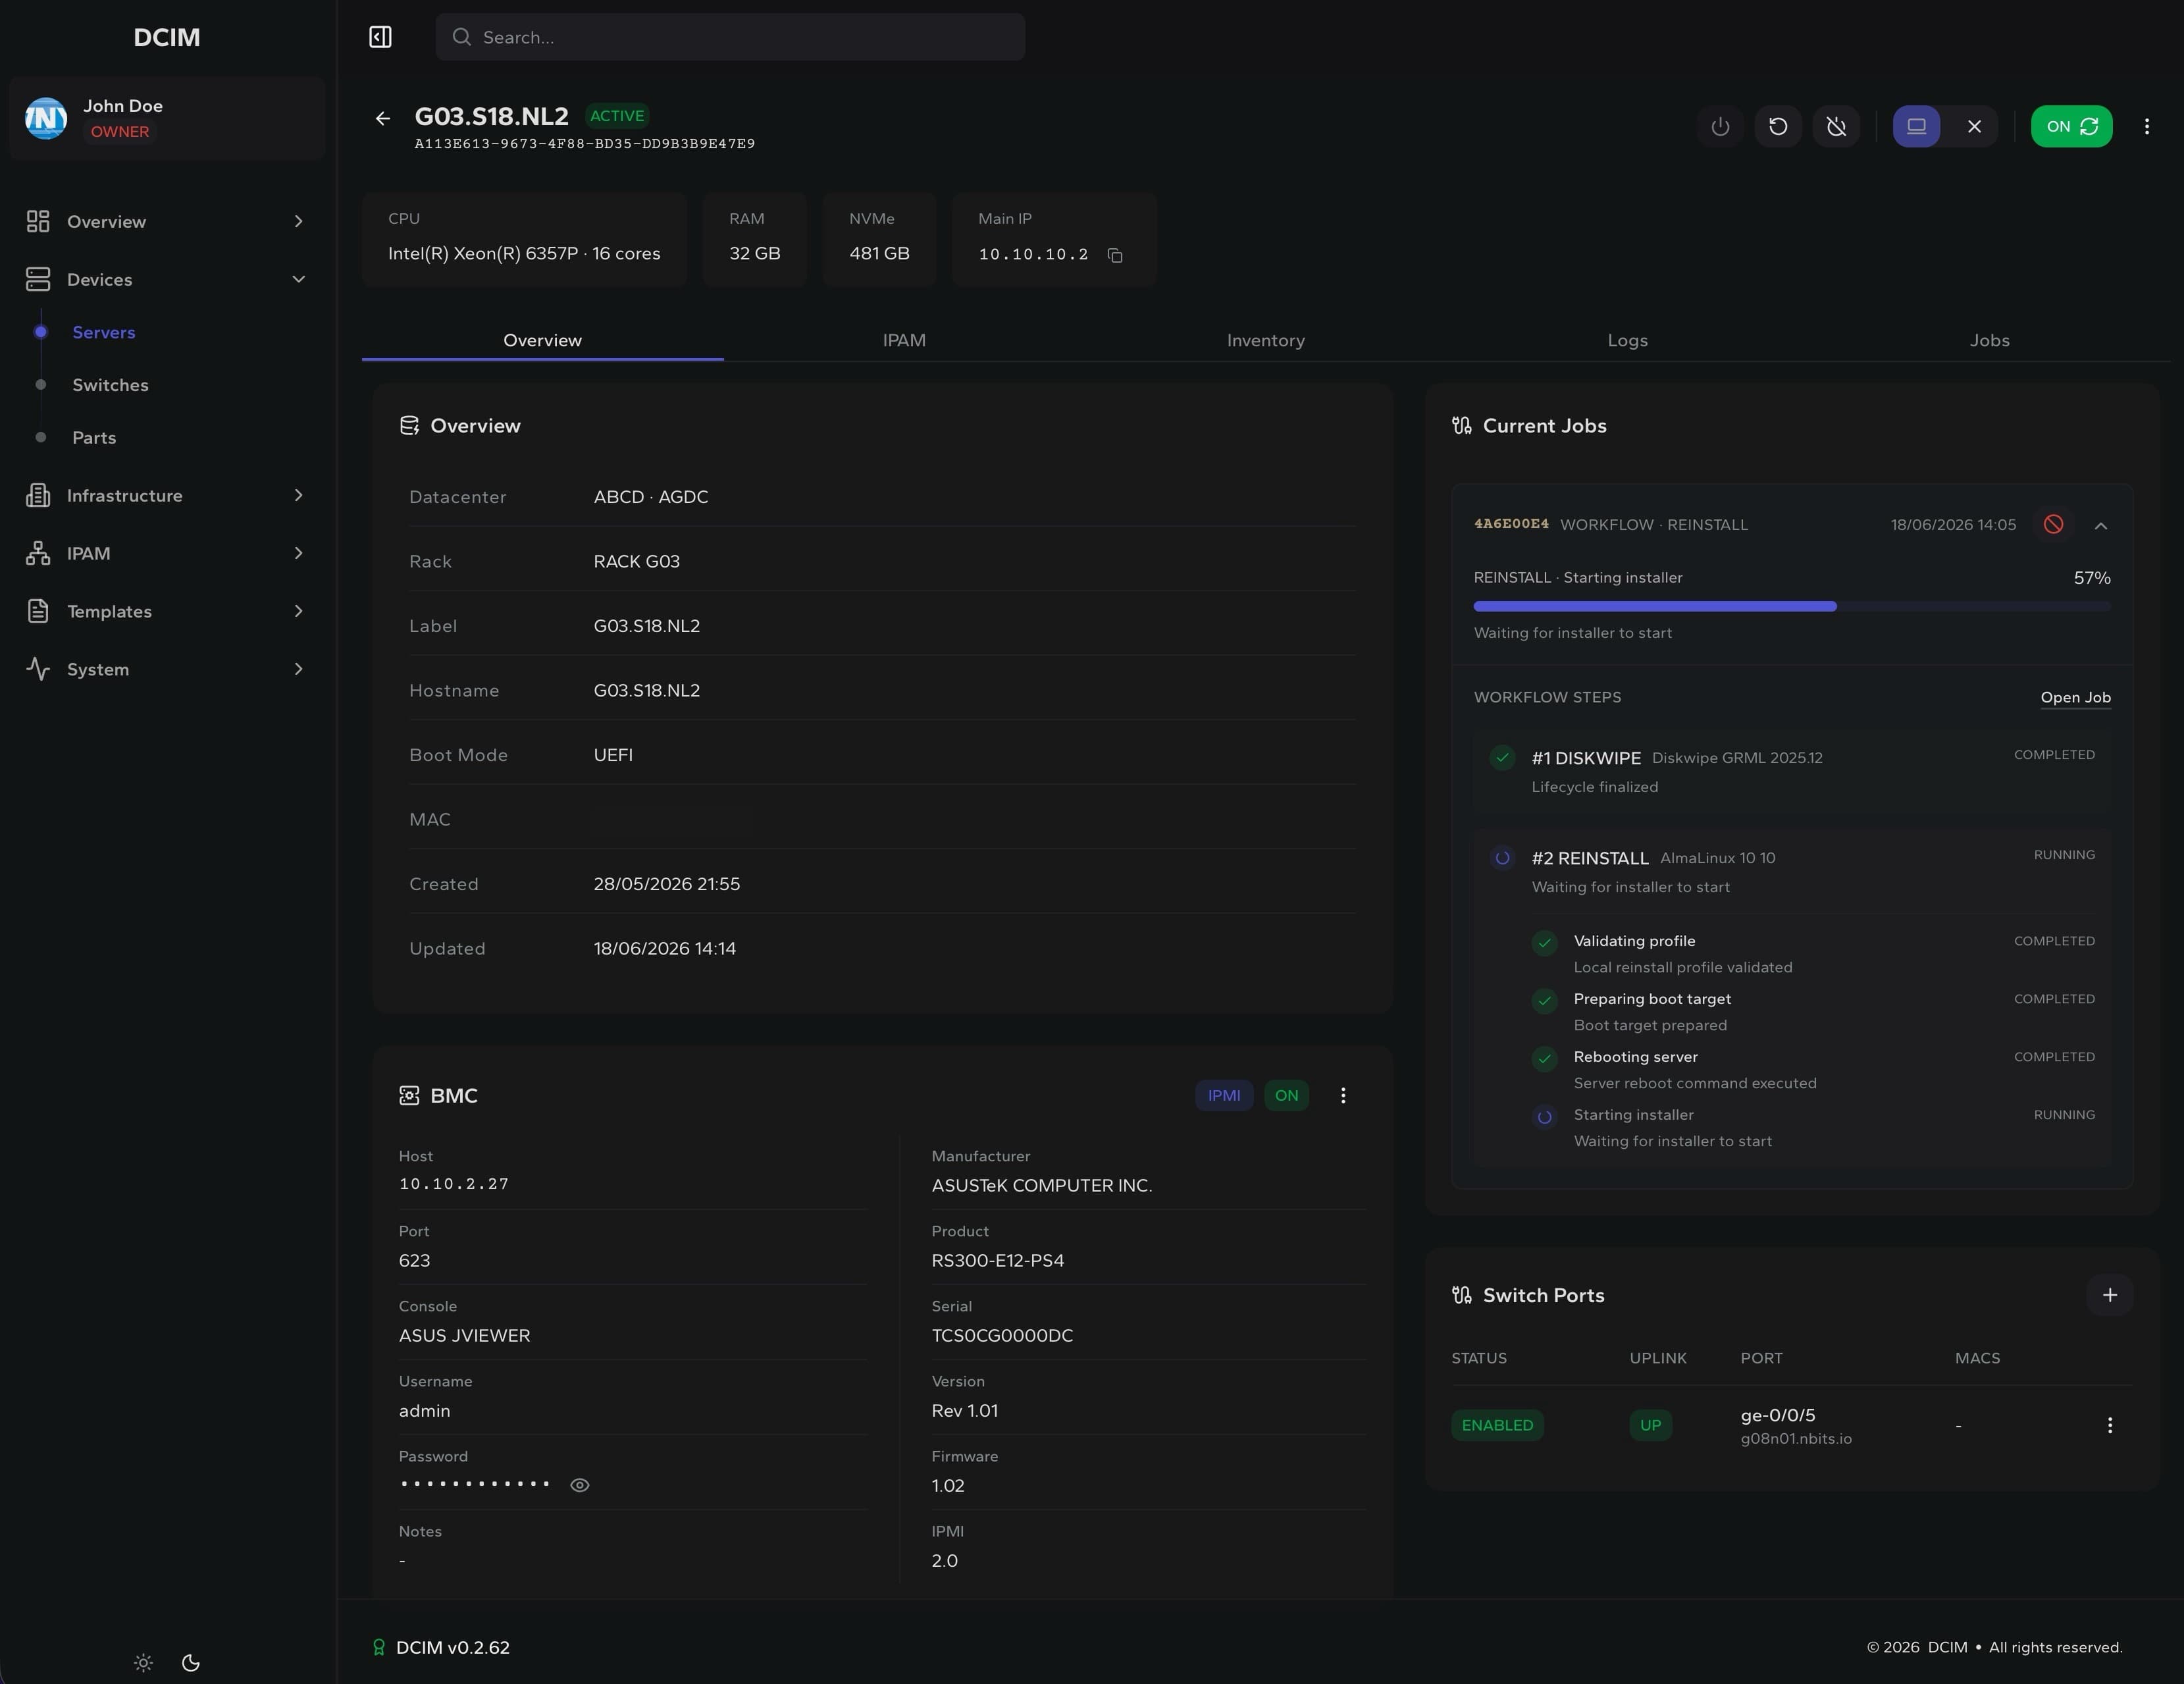Click the Overview card database icon
This screenshot has height=1684, width=2184.
(409, 426)
